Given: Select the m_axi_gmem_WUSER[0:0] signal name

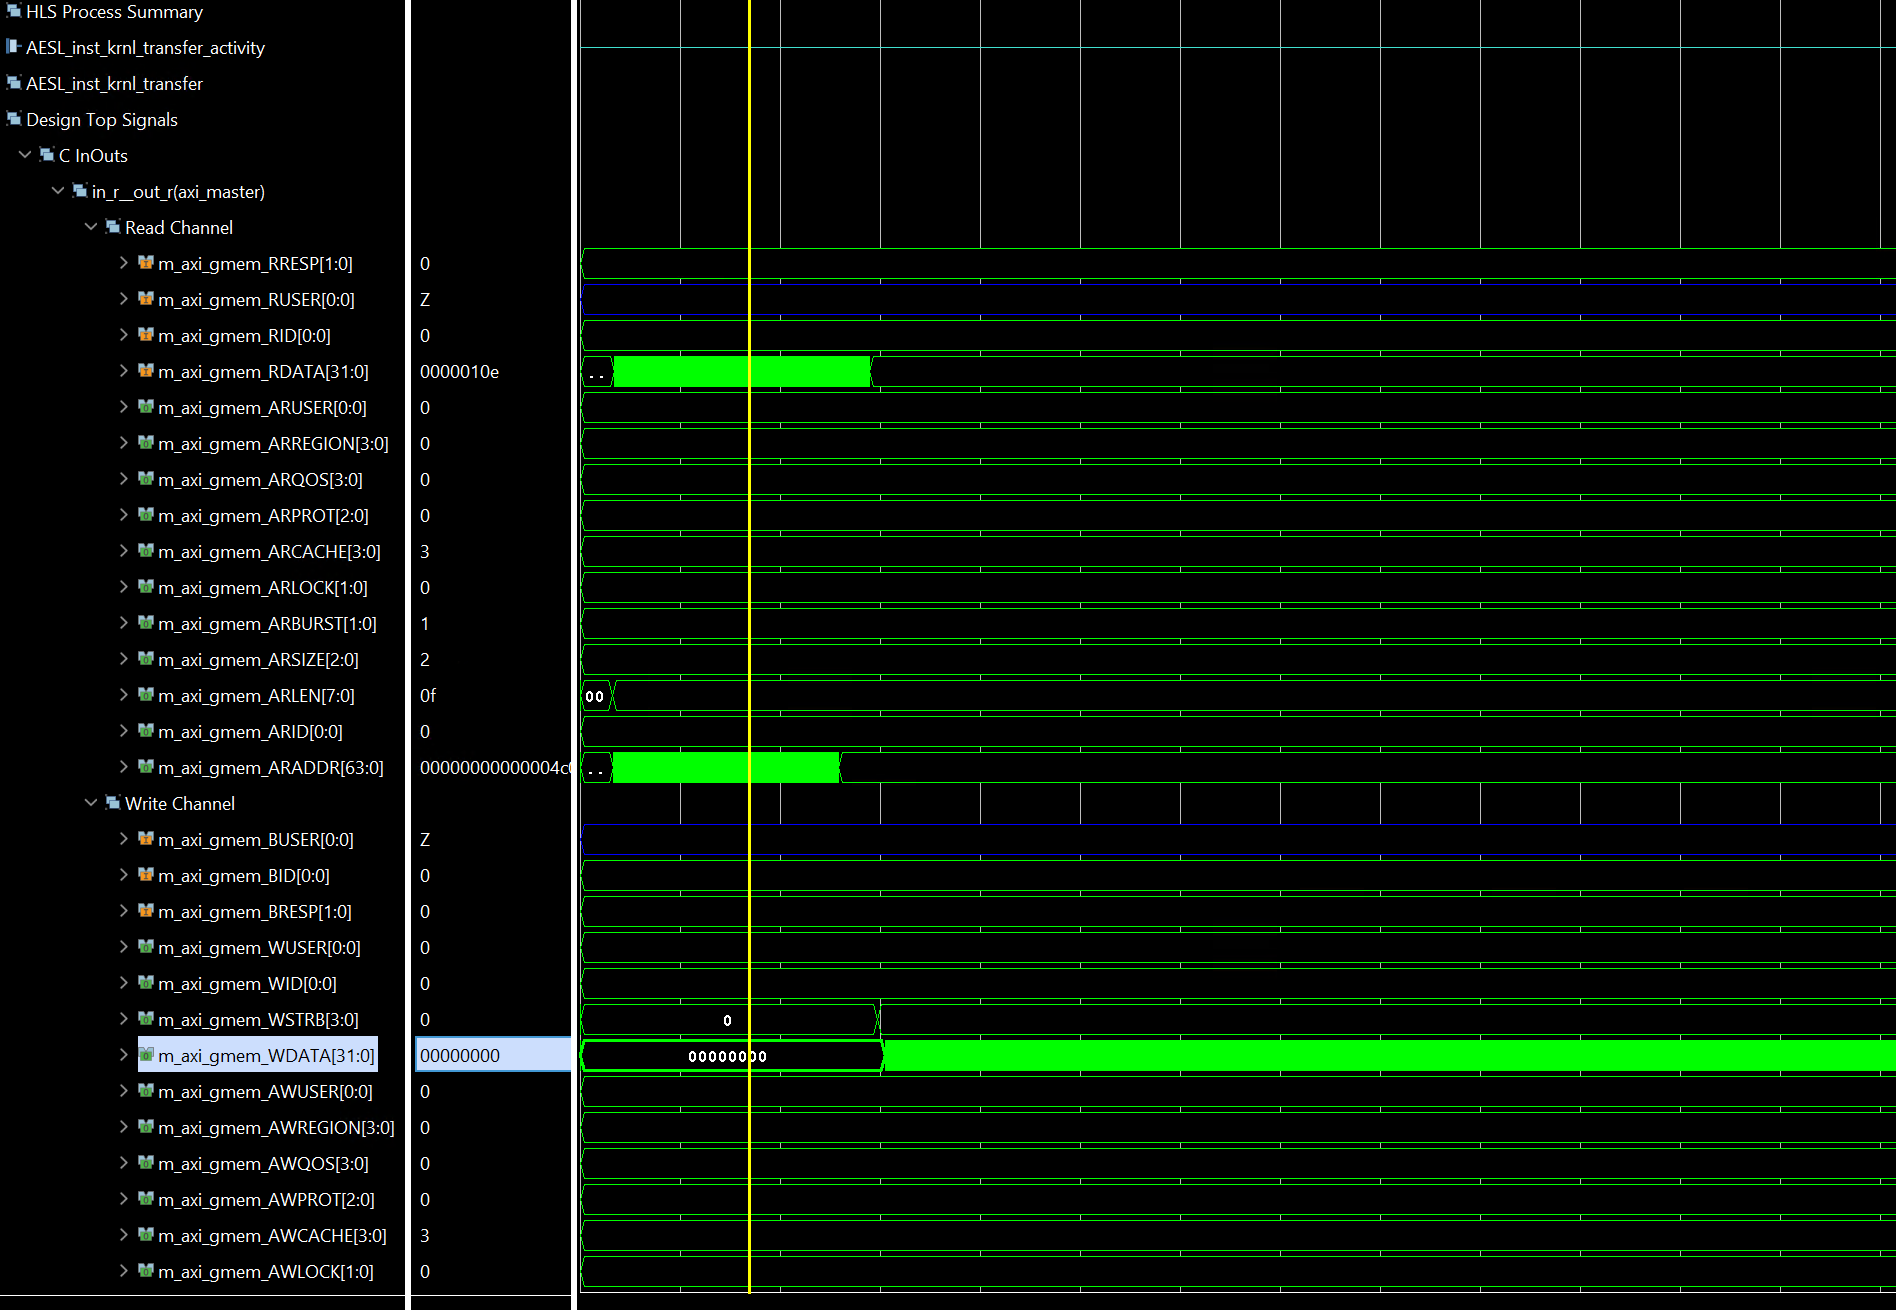Looking at the screenshot, I should pos(259,947).
